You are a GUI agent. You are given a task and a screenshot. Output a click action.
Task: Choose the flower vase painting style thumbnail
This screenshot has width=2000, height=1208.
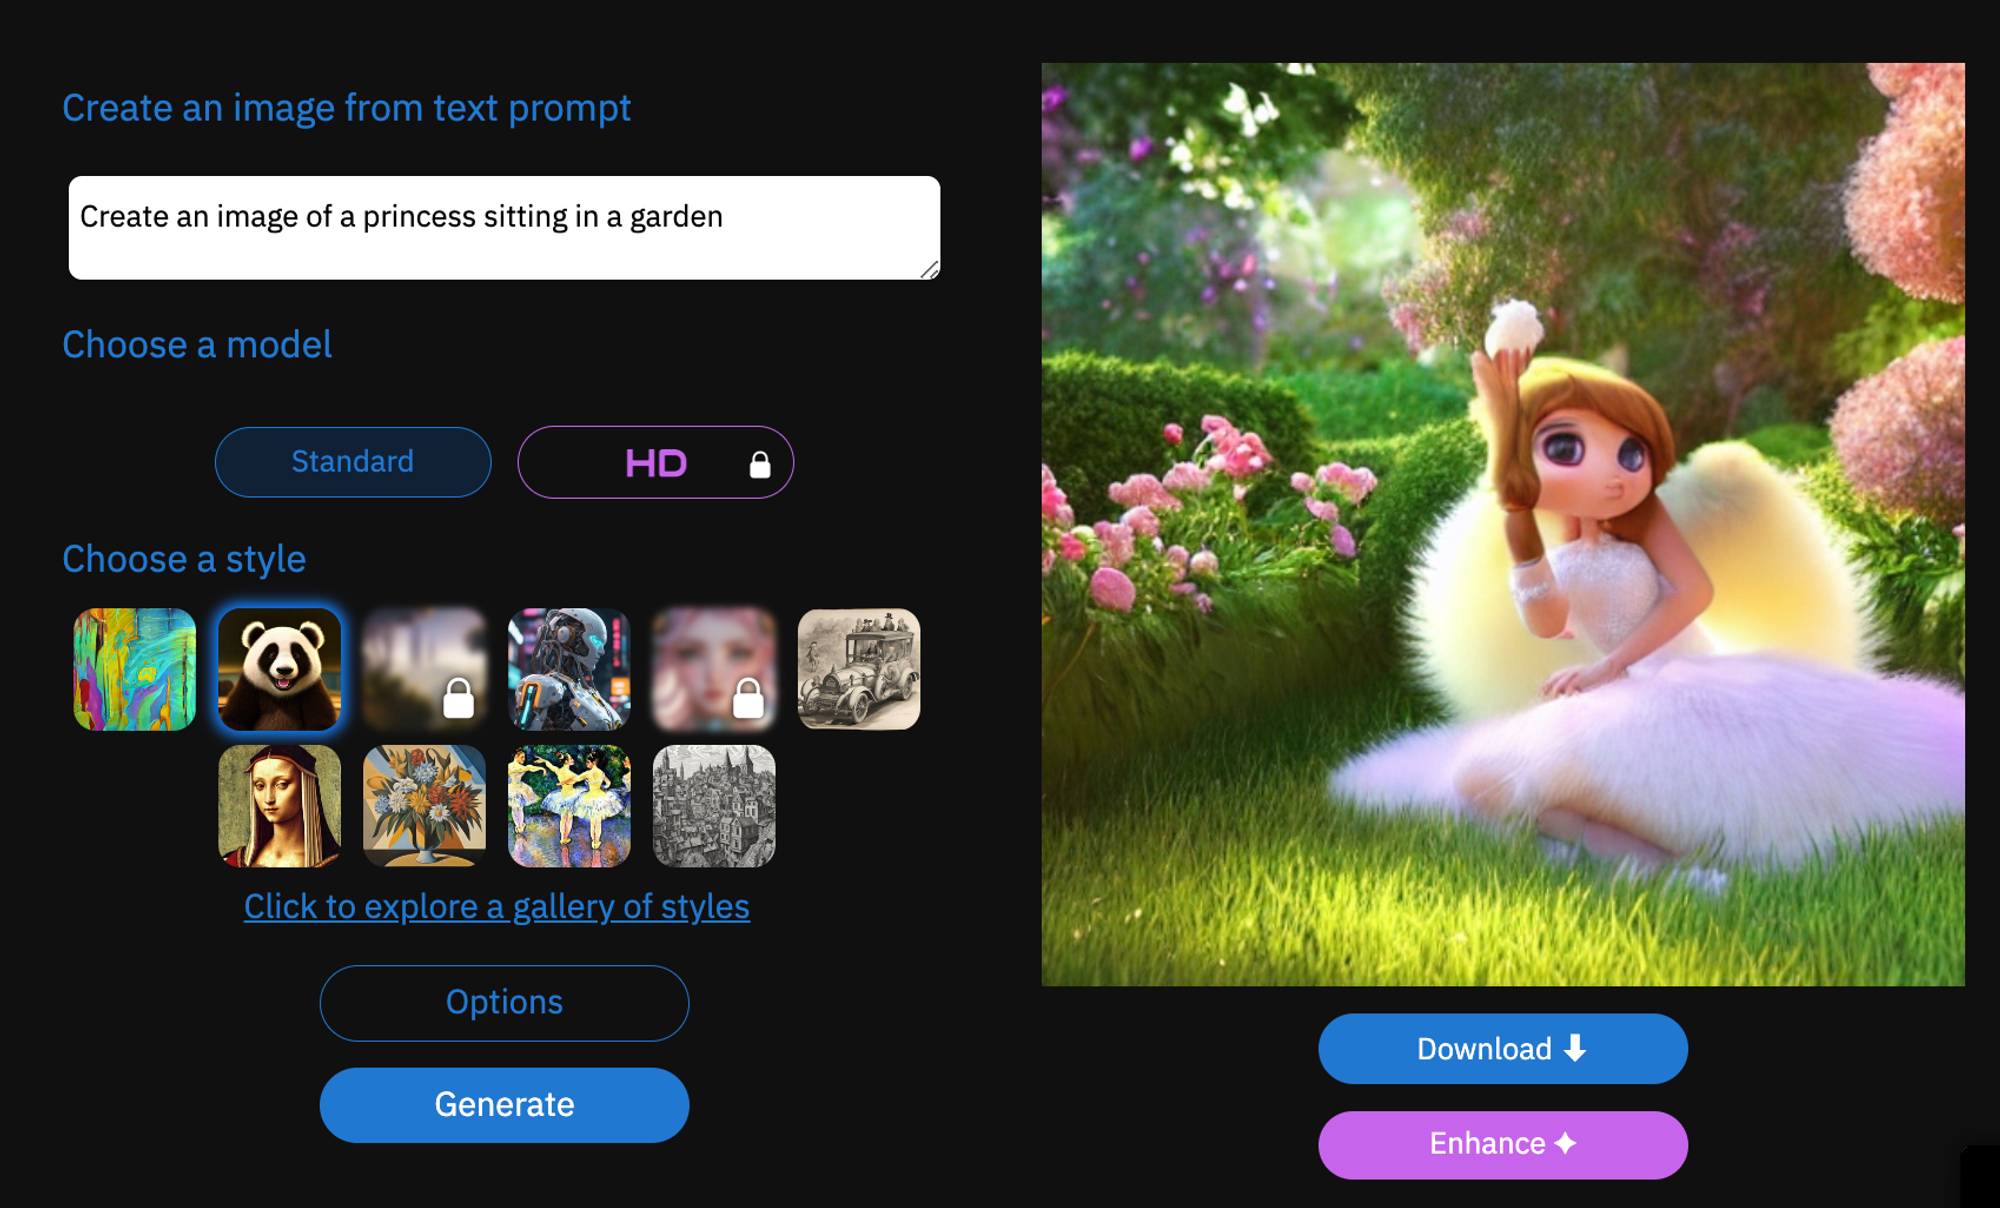(425, 806)
